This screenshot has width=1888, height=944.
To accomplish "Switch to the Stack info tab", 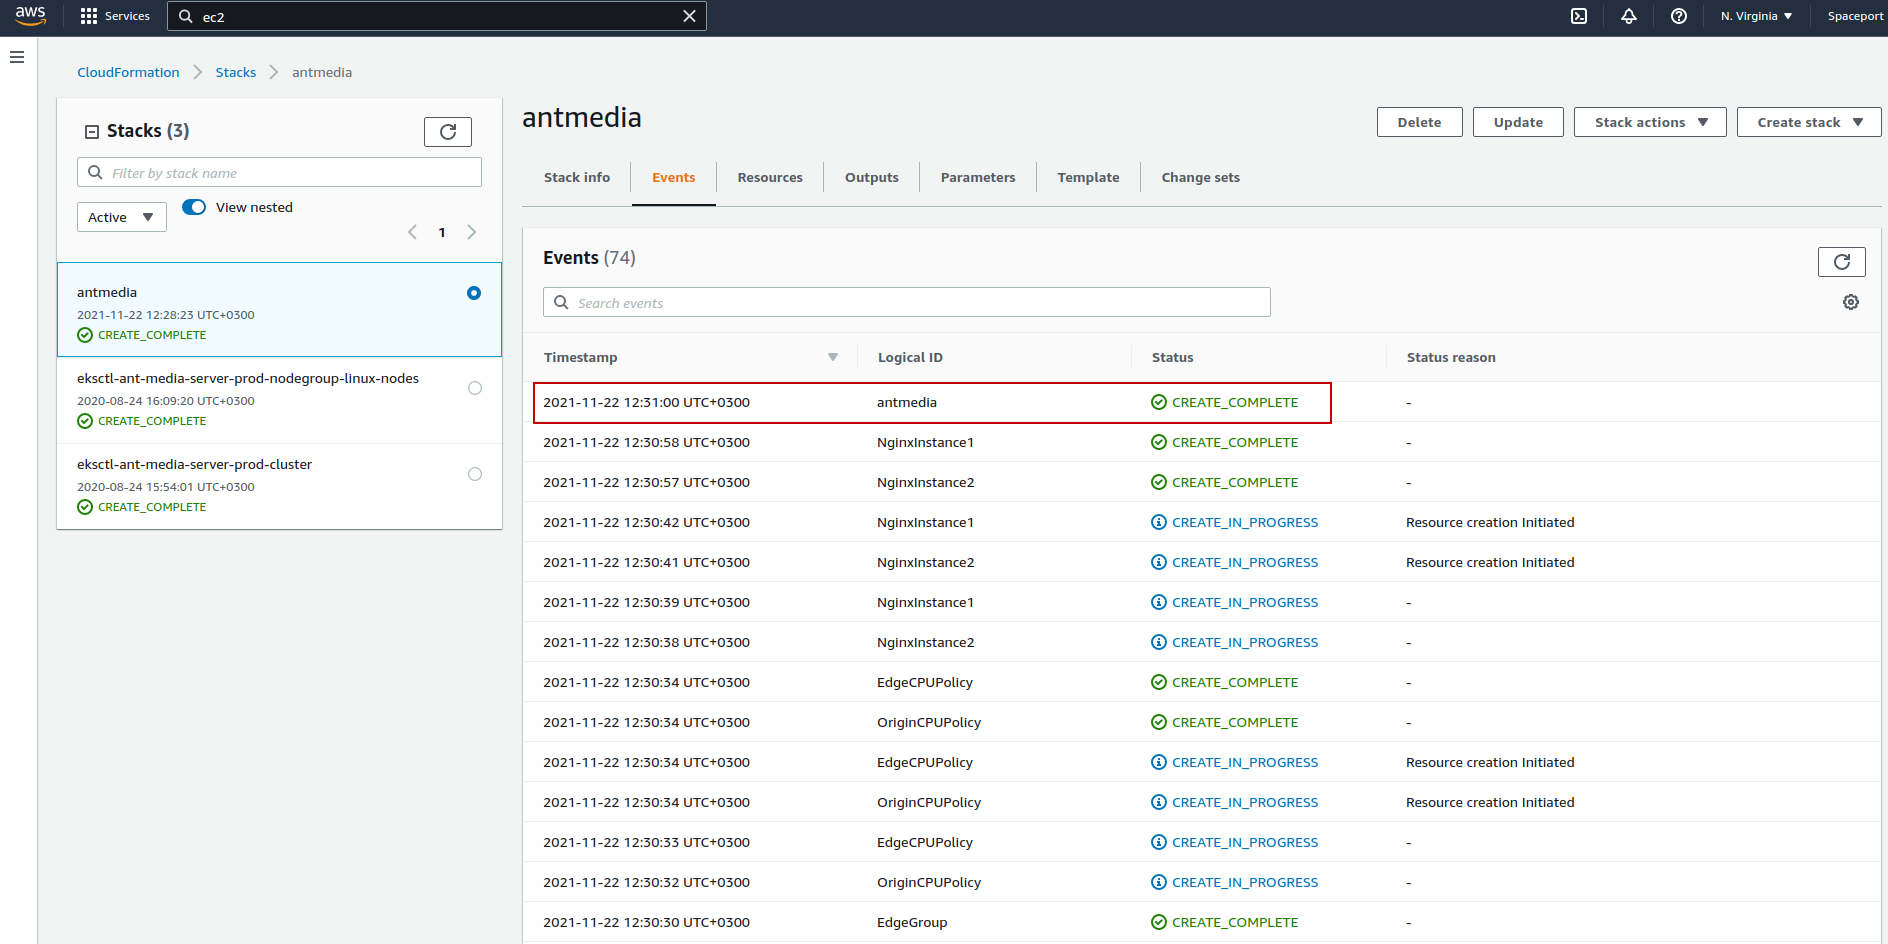I will [x=577, y=177].
